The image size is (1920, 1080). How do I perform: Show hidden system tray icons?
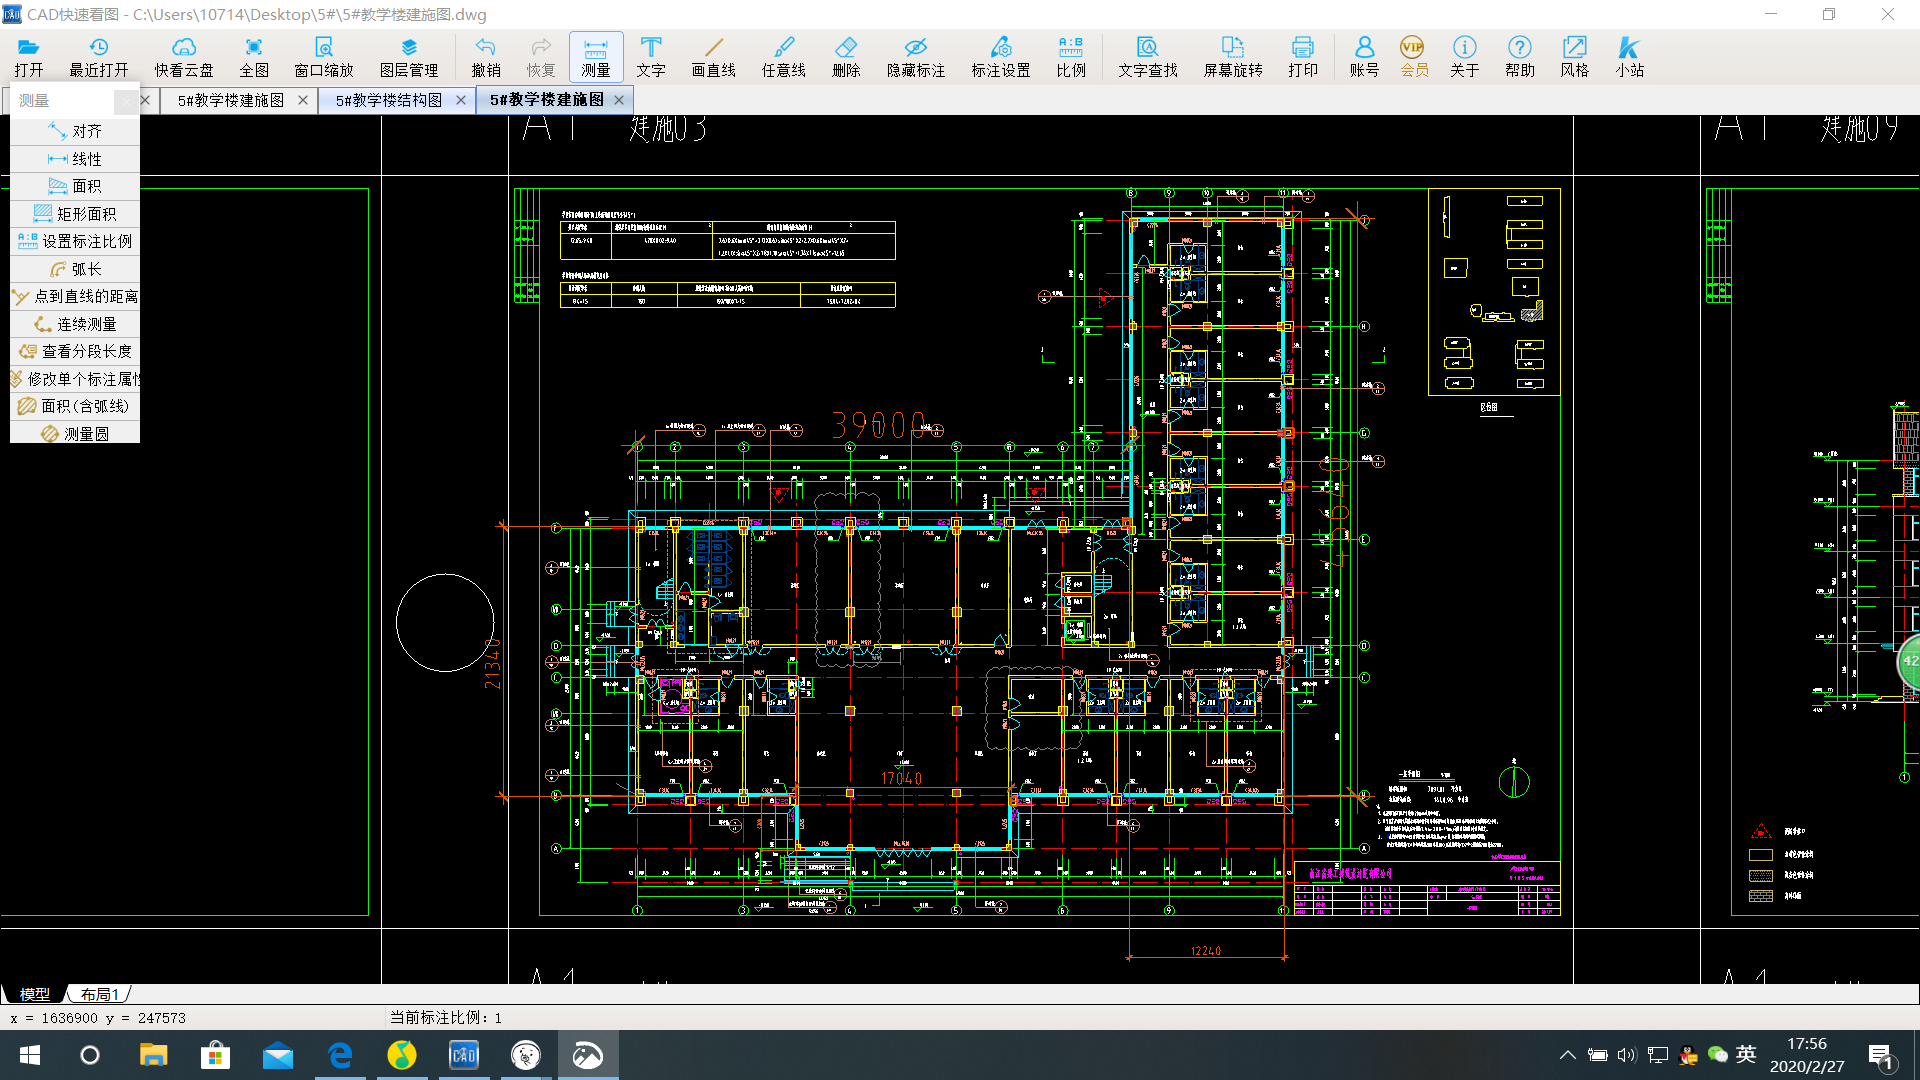click(x=1568, y=1055)
